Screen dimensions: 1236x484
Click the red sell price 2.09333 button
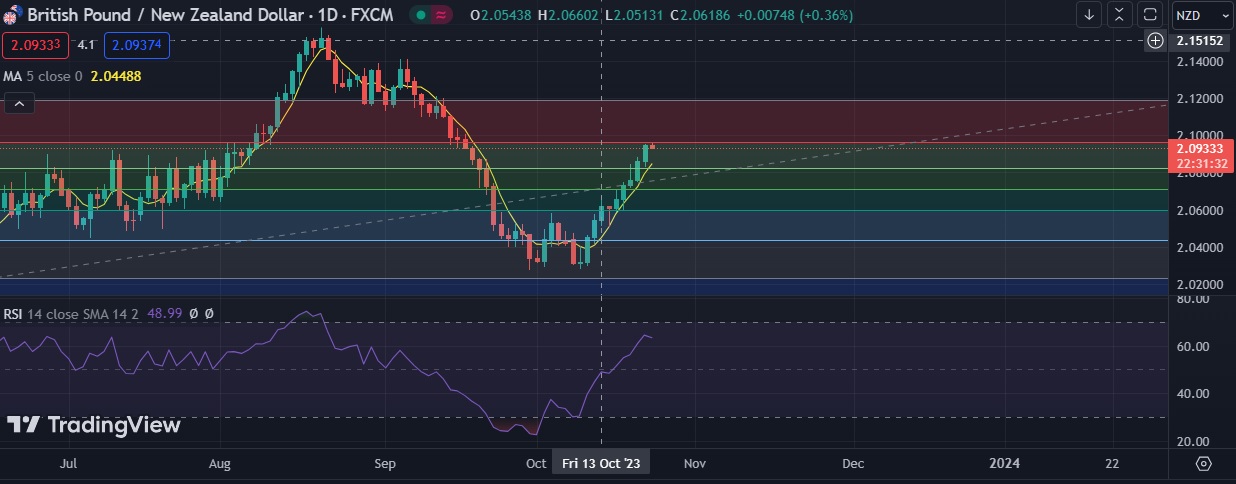tap(36, 44)
